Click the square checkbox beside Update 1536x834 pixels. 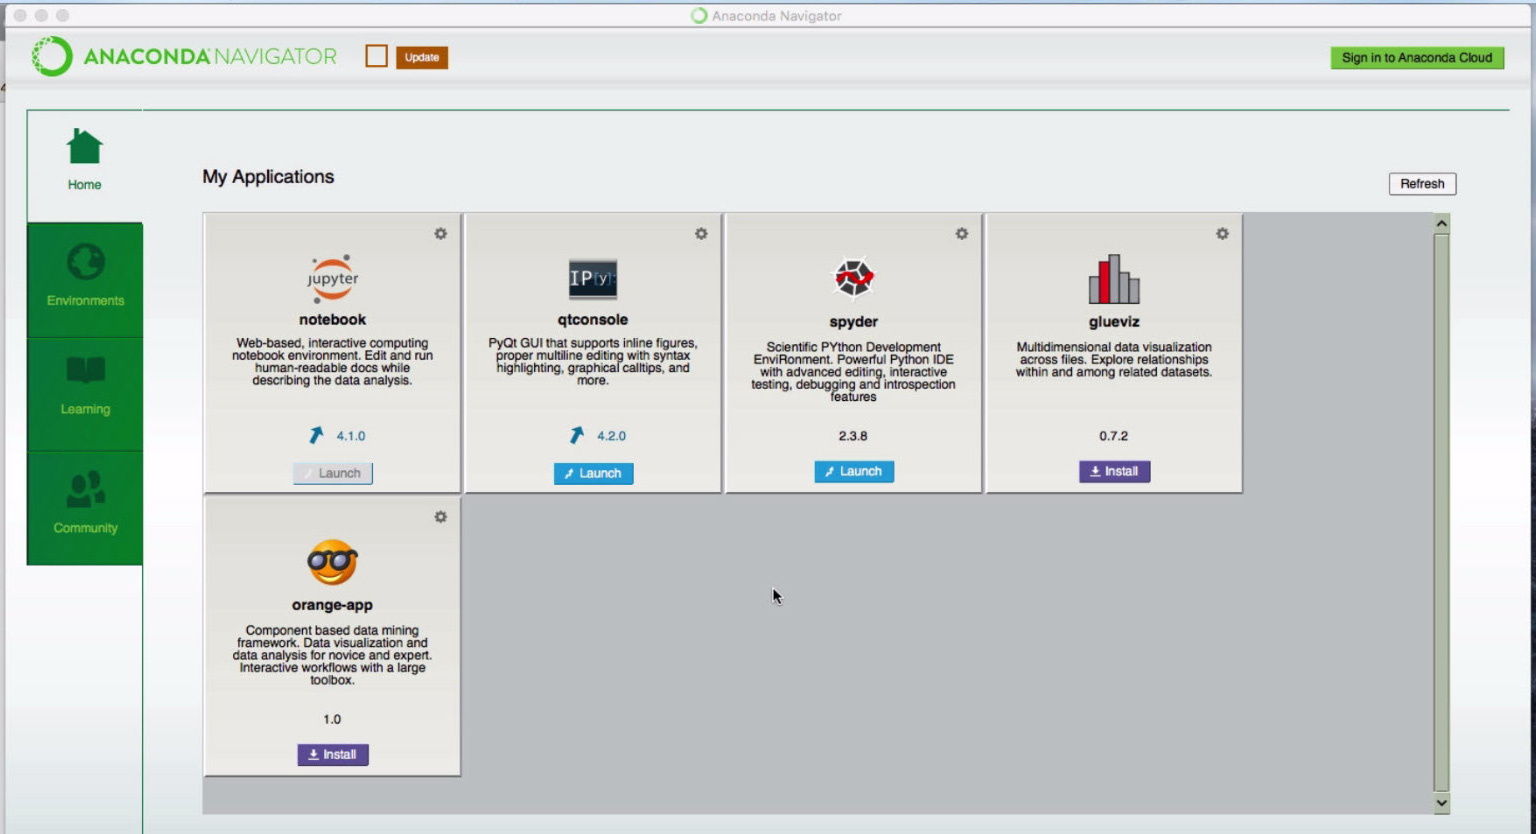coord(377,56)
